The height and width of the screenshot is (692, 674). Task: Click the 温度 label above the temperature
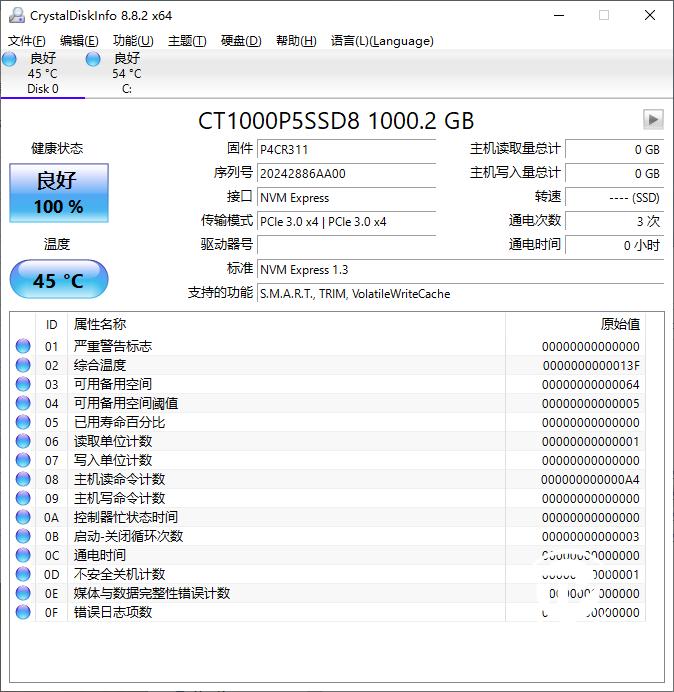[x=57, y=244]
